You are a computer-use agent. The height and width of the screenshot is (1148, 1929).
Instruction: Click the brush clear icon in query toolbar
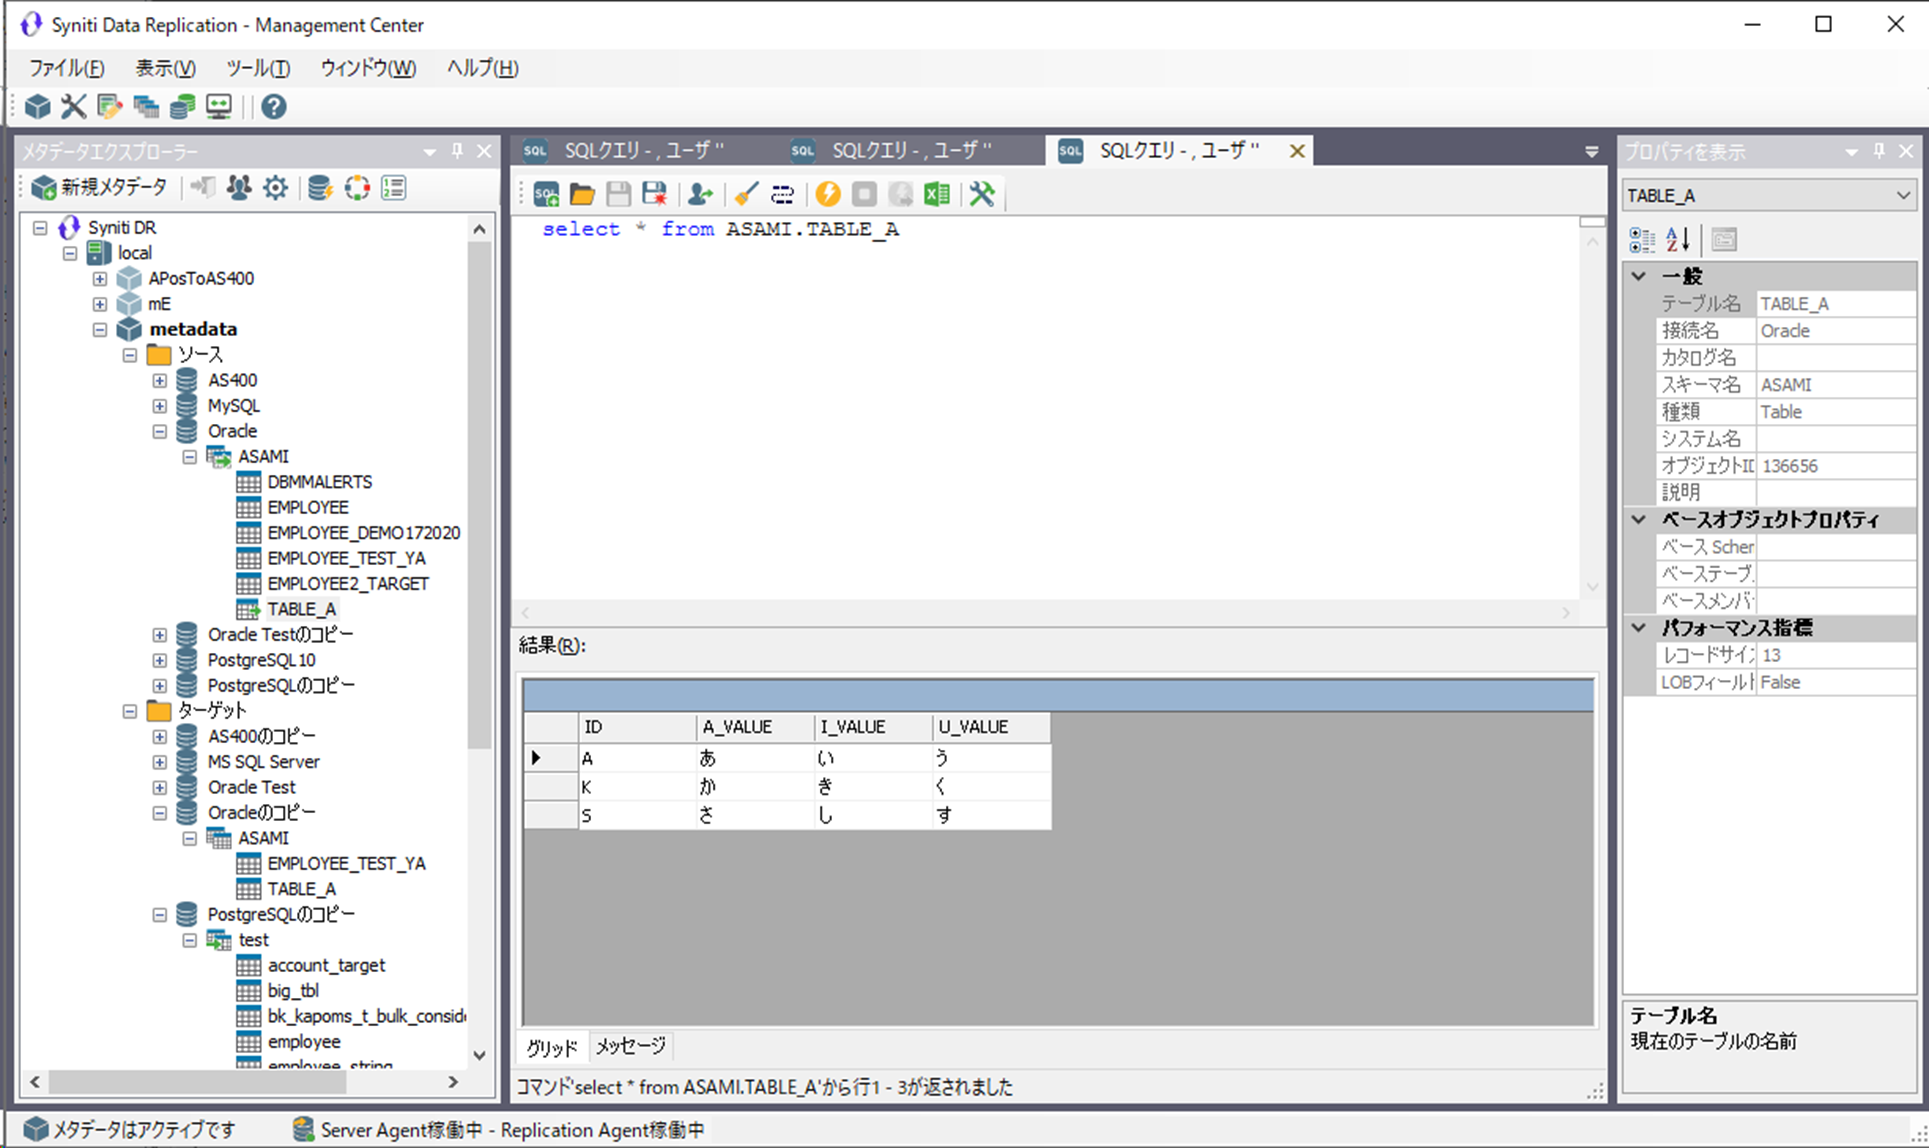[746, 193]
